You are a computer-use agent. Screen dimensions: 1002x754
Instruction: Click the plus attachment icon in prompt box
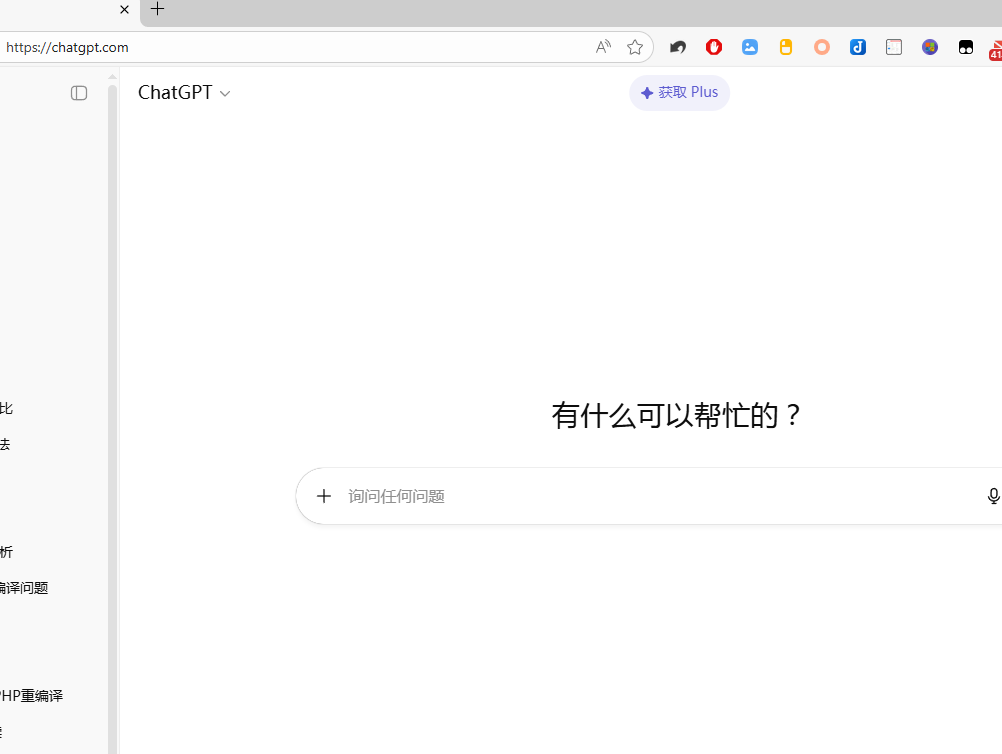(324, 496)
